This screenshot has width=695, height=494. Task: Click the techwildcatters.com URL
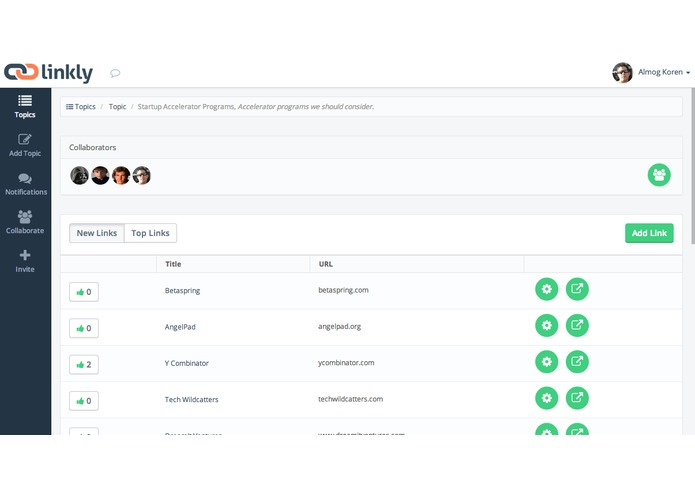[x=351, y=399]
